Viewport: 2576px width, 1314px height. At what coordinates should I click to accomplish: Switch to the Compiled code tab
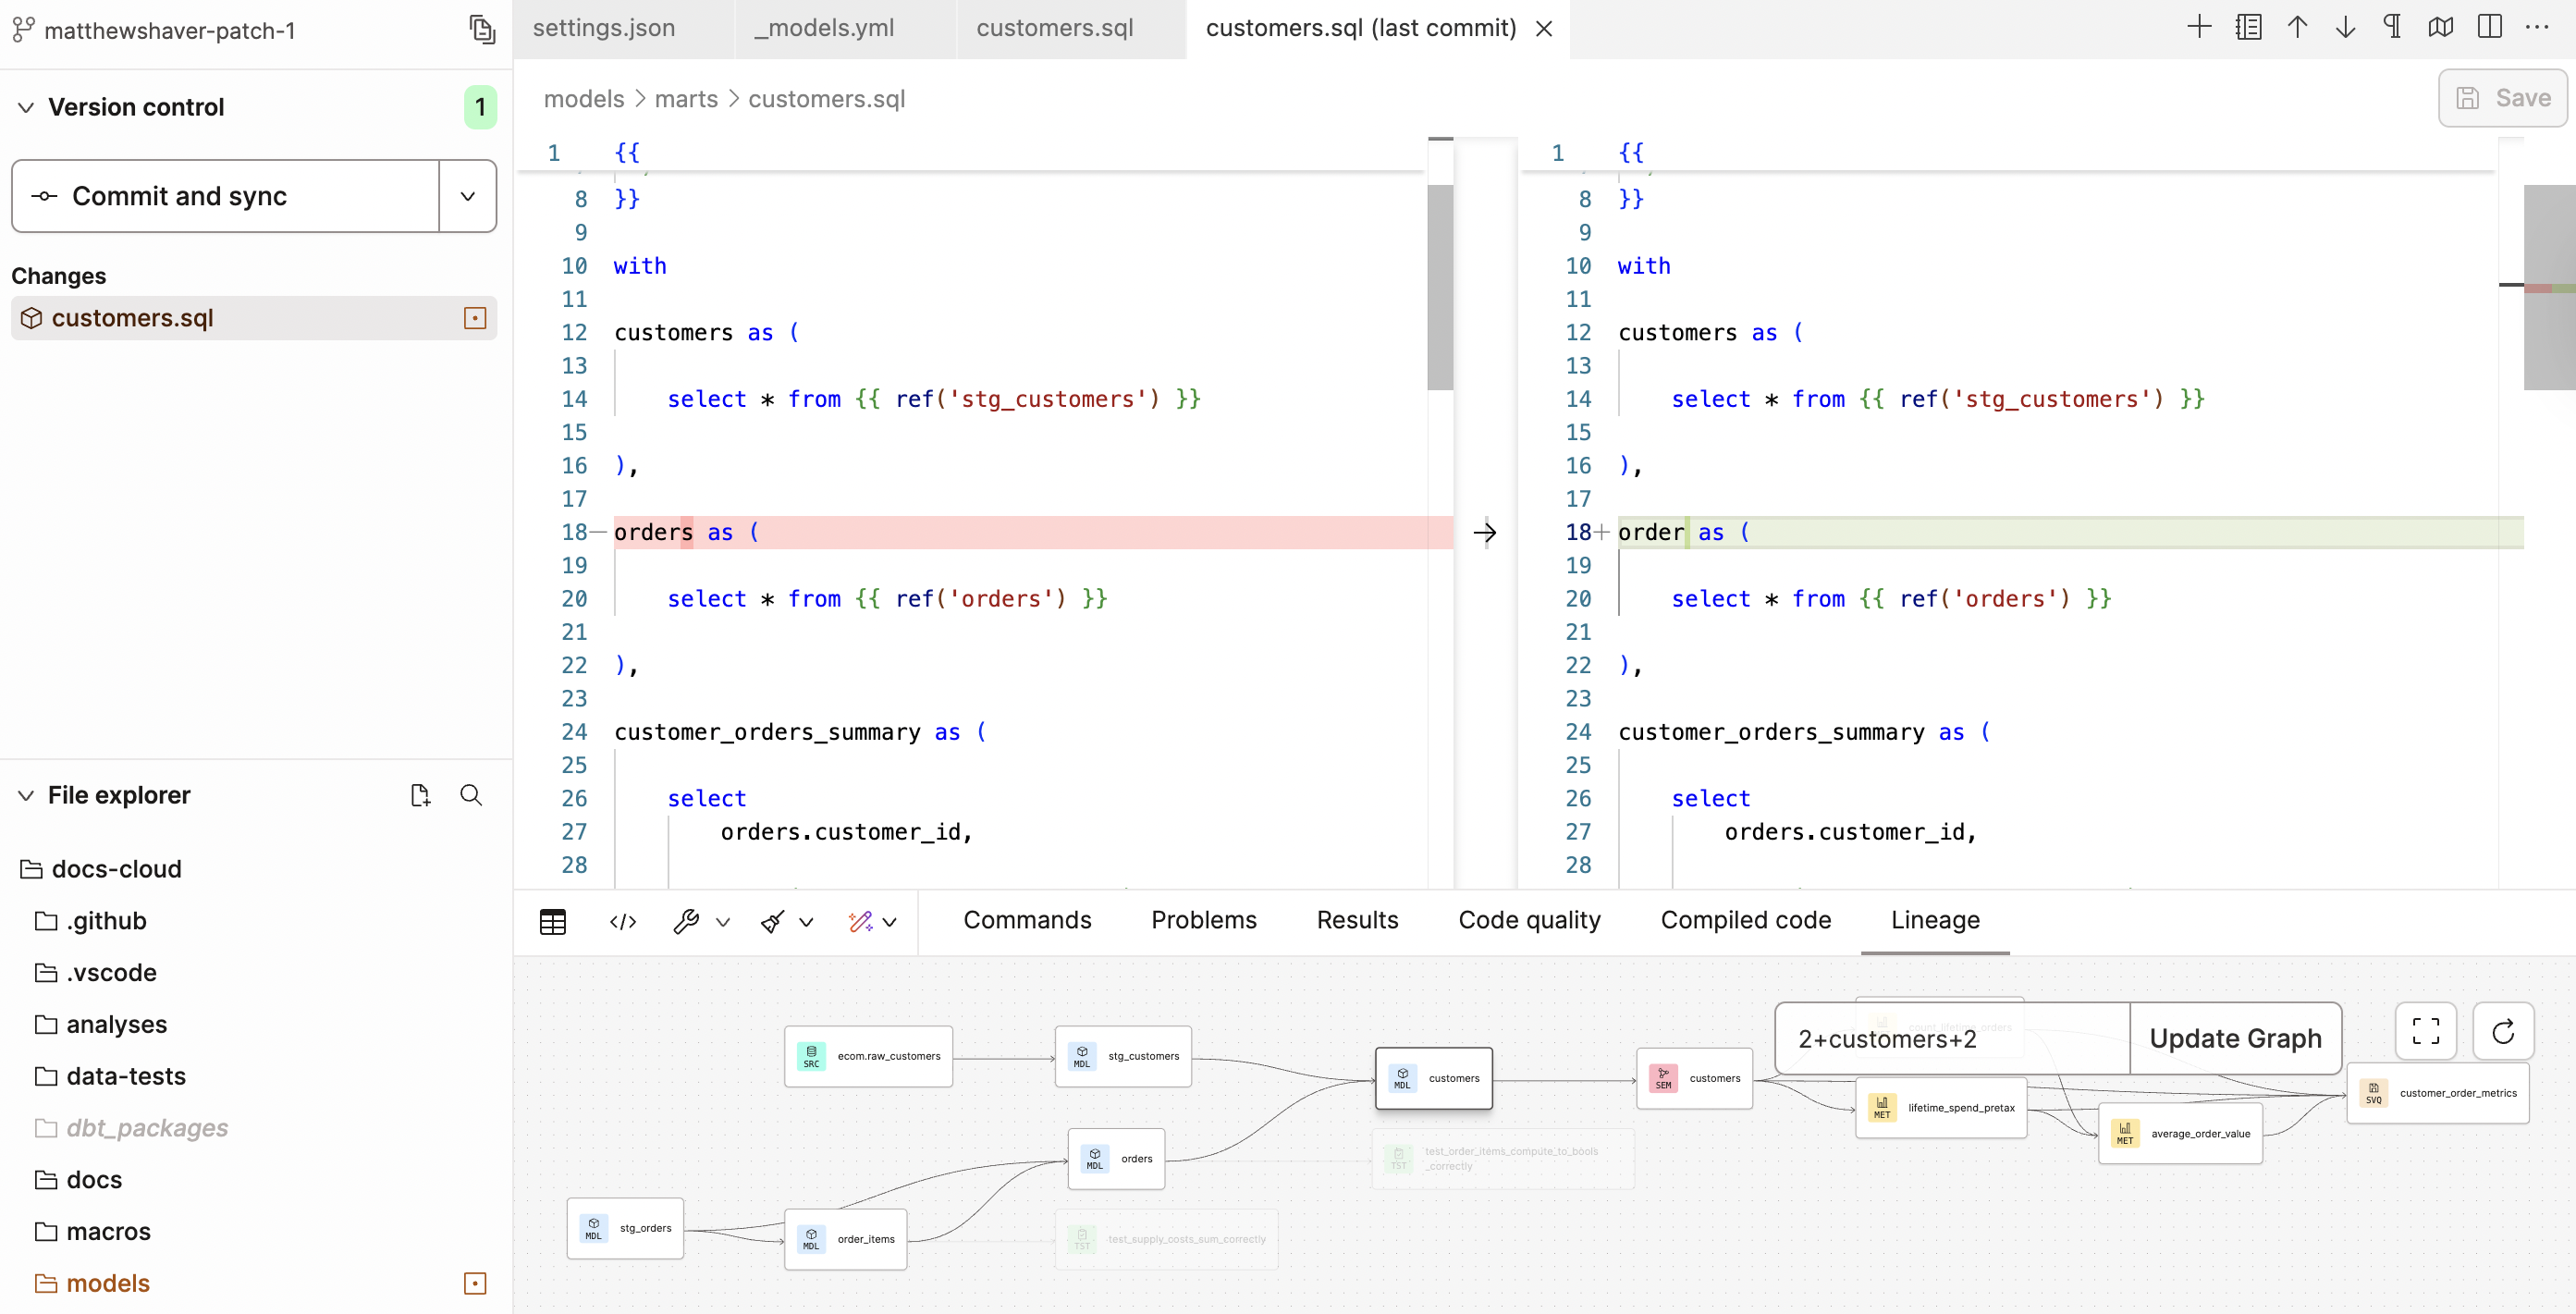tap(1745, 920)
